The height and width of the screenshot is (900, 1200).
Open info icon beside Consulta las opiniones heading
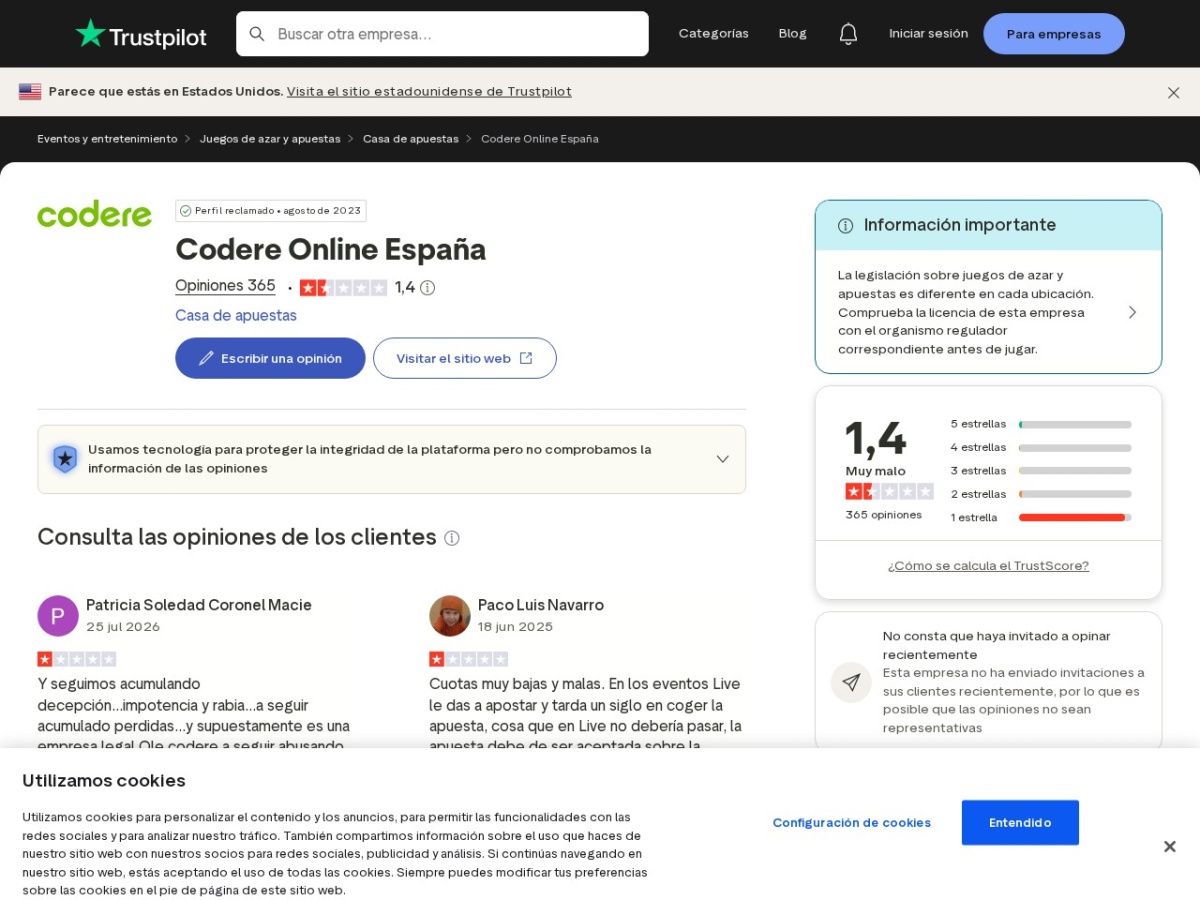(452, 538)
